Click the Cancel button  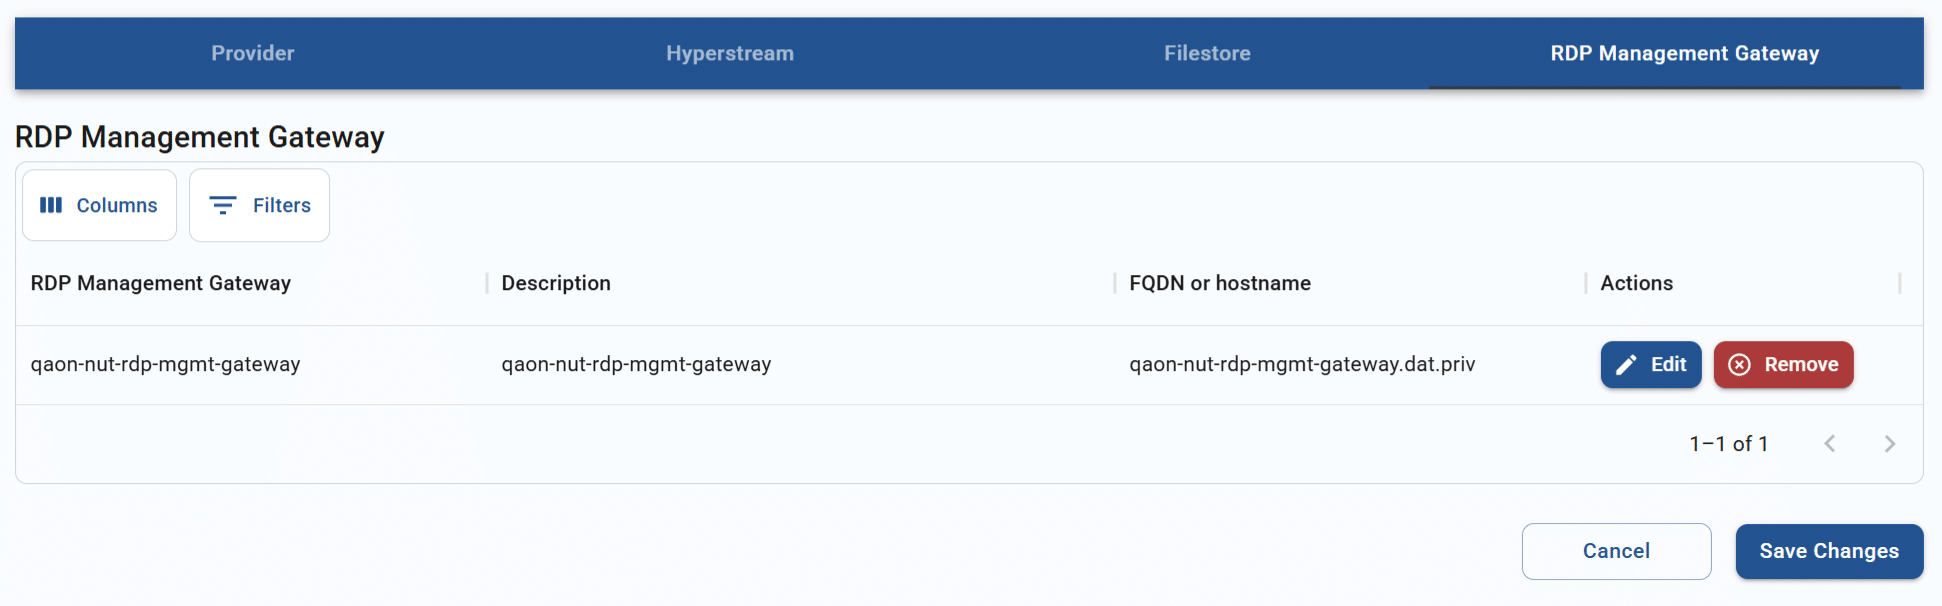tap(1616, 551)
